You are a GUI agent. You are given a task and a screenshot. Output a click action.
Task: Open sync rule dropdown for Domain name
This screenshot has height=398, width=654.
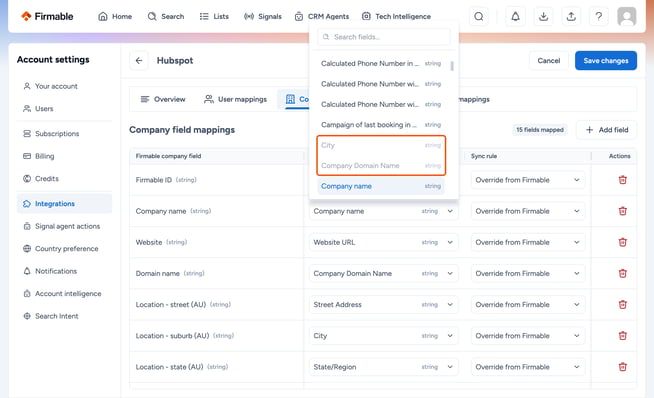[x=528, y=273]
